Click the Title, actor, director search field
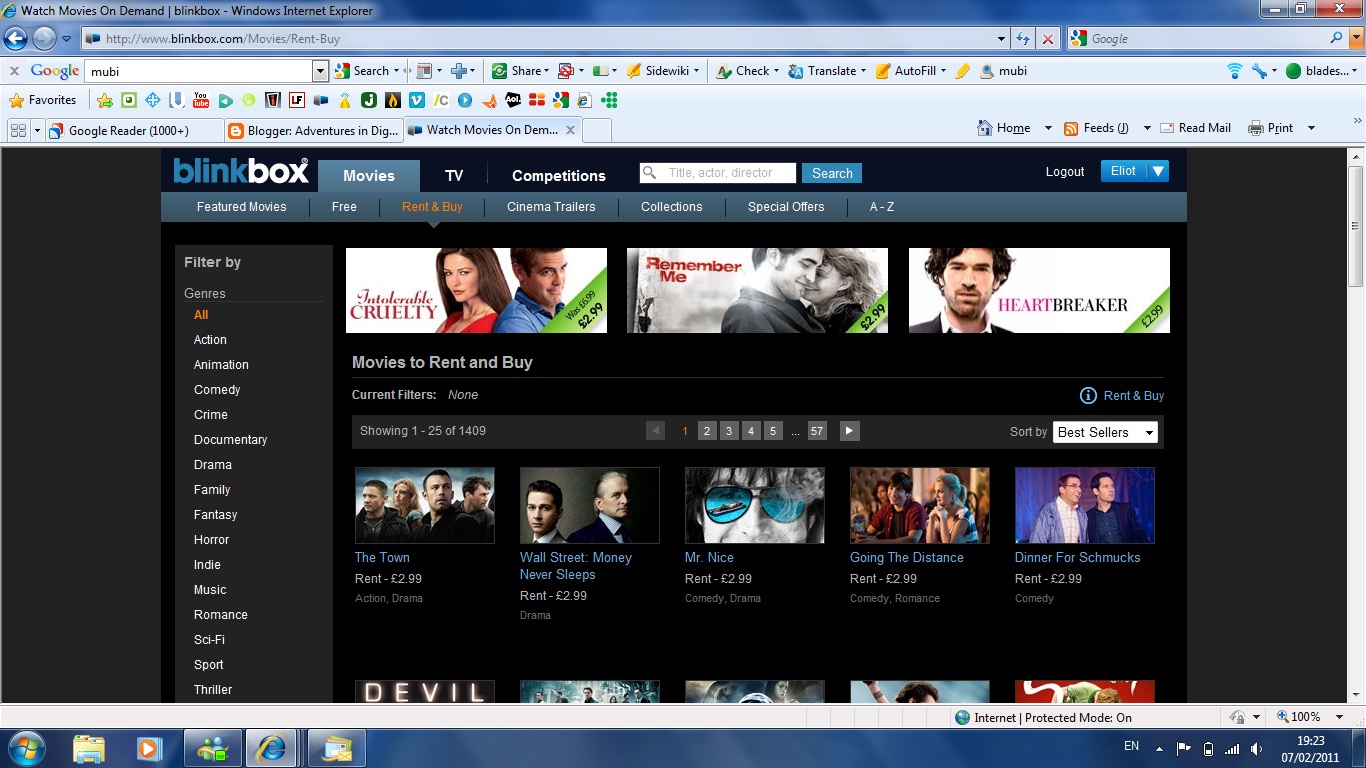Image resolution: width=1366 pixels, height=768 pixels. (x=718, y=173)
